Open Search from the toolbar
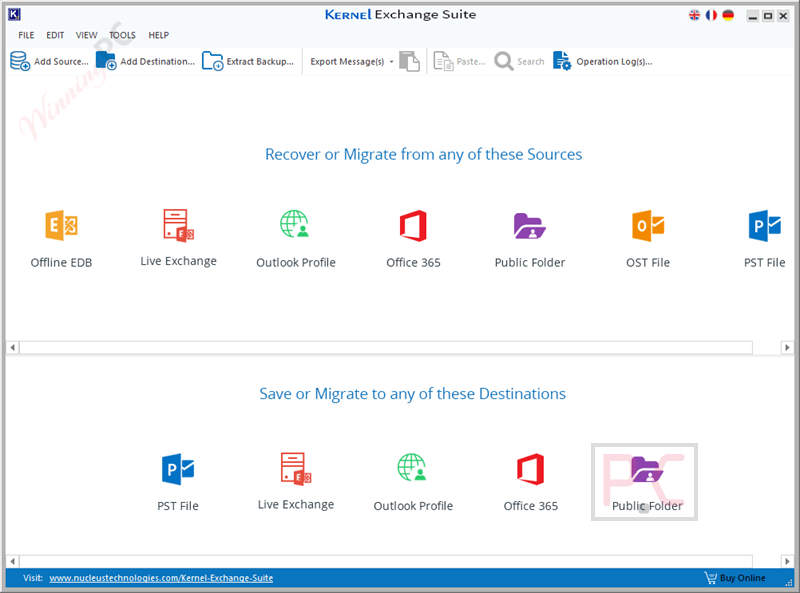 pyautogui.click(x=519, y=61)
